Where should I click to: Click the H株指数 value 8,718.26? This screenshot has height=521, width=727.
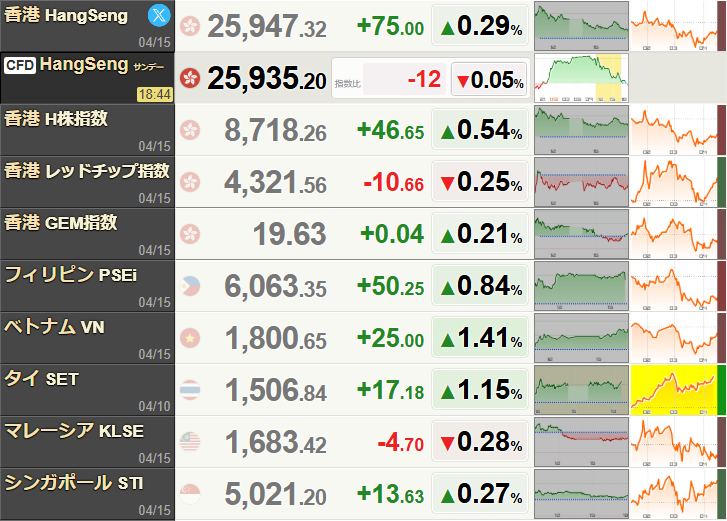click(x=275, y=130)
